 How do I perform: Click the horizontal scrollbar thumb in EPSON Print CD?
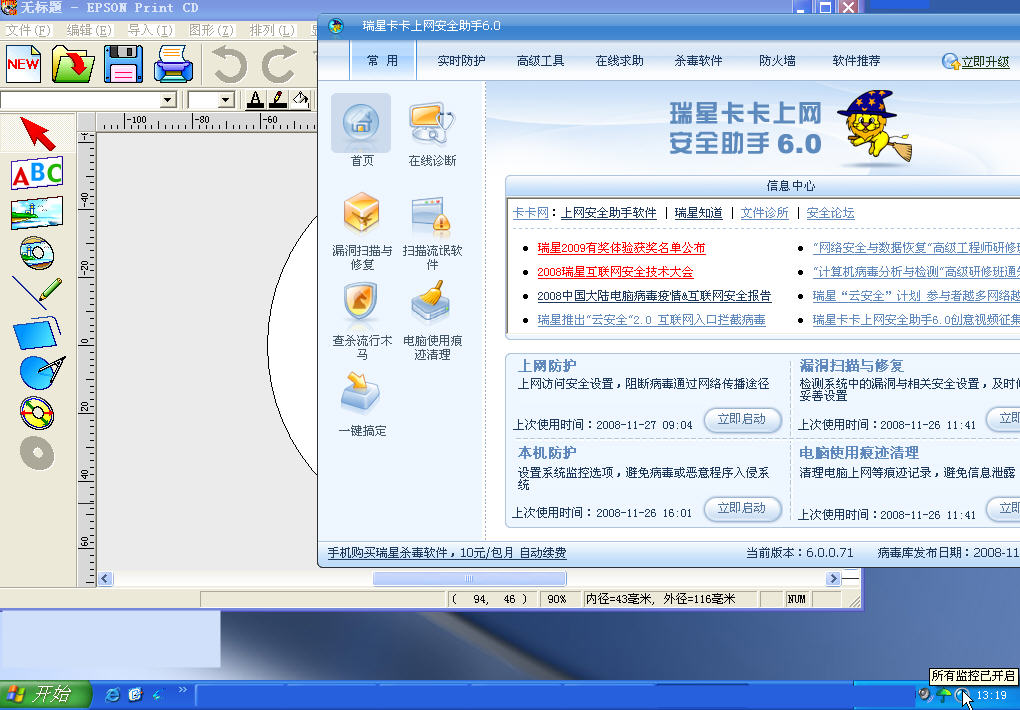[x=469, y=579]
